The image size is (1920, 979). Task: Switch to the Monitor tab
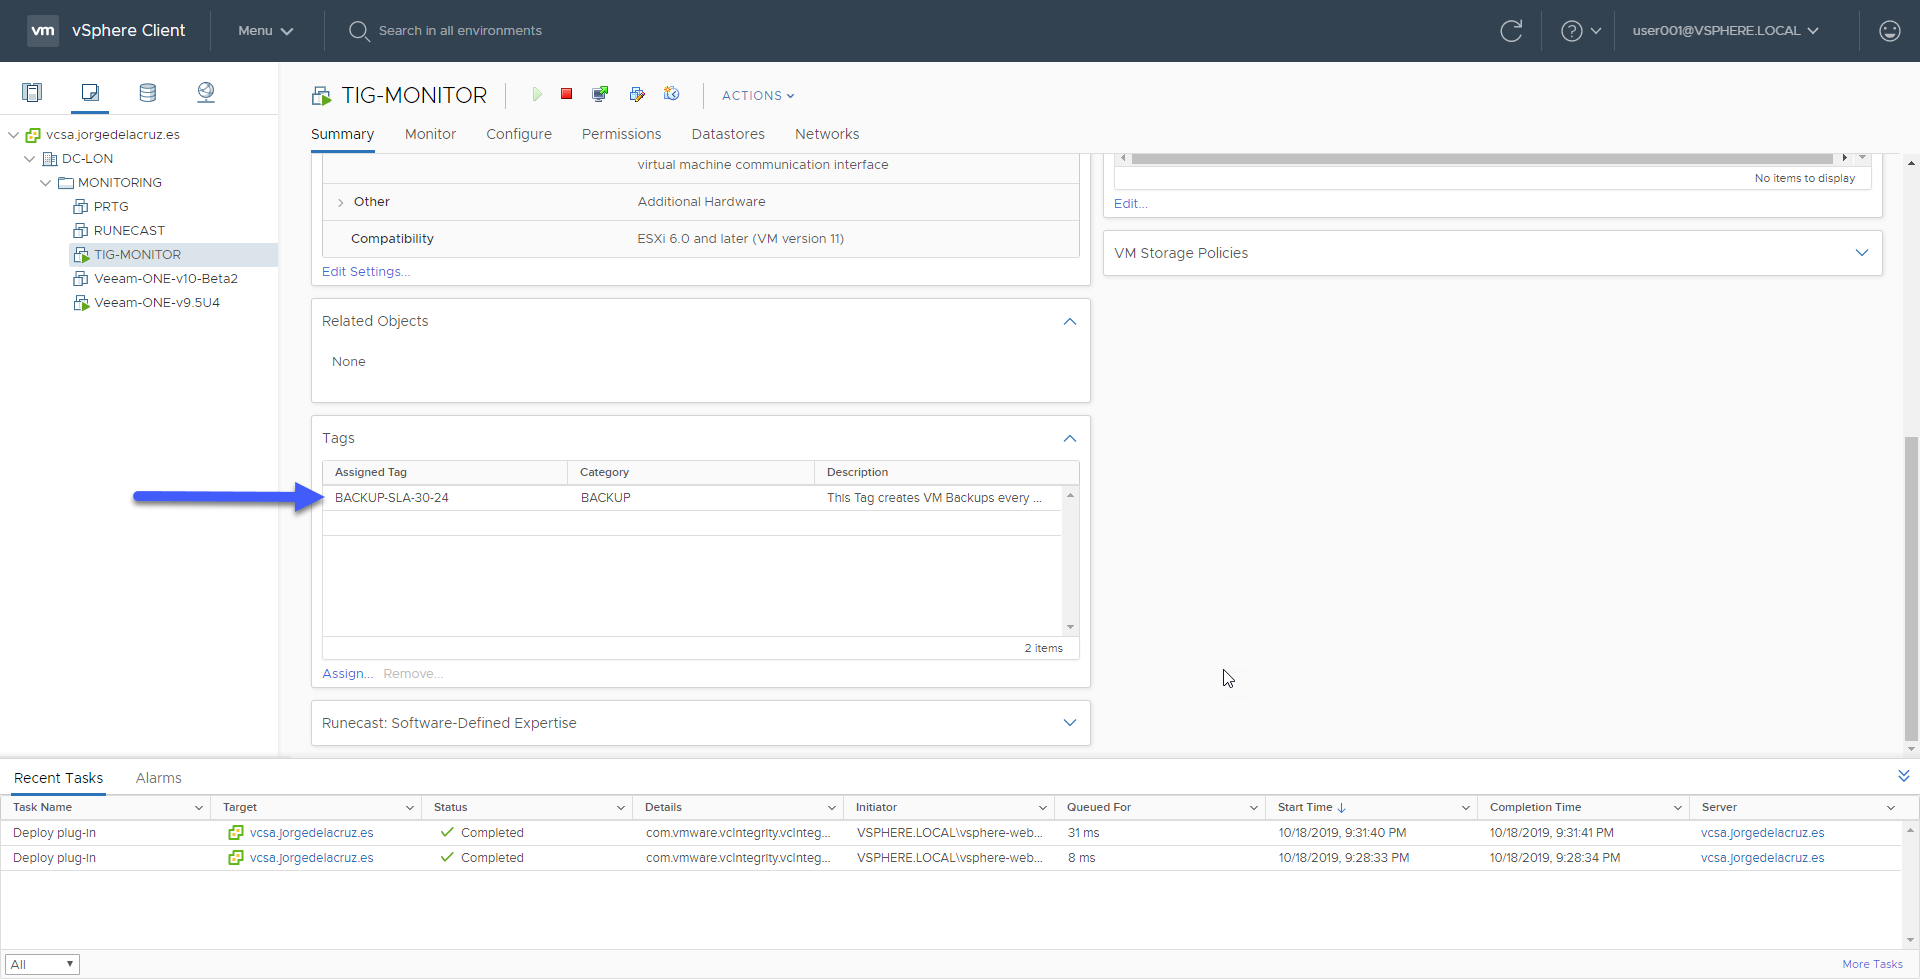tap(430, 134)
